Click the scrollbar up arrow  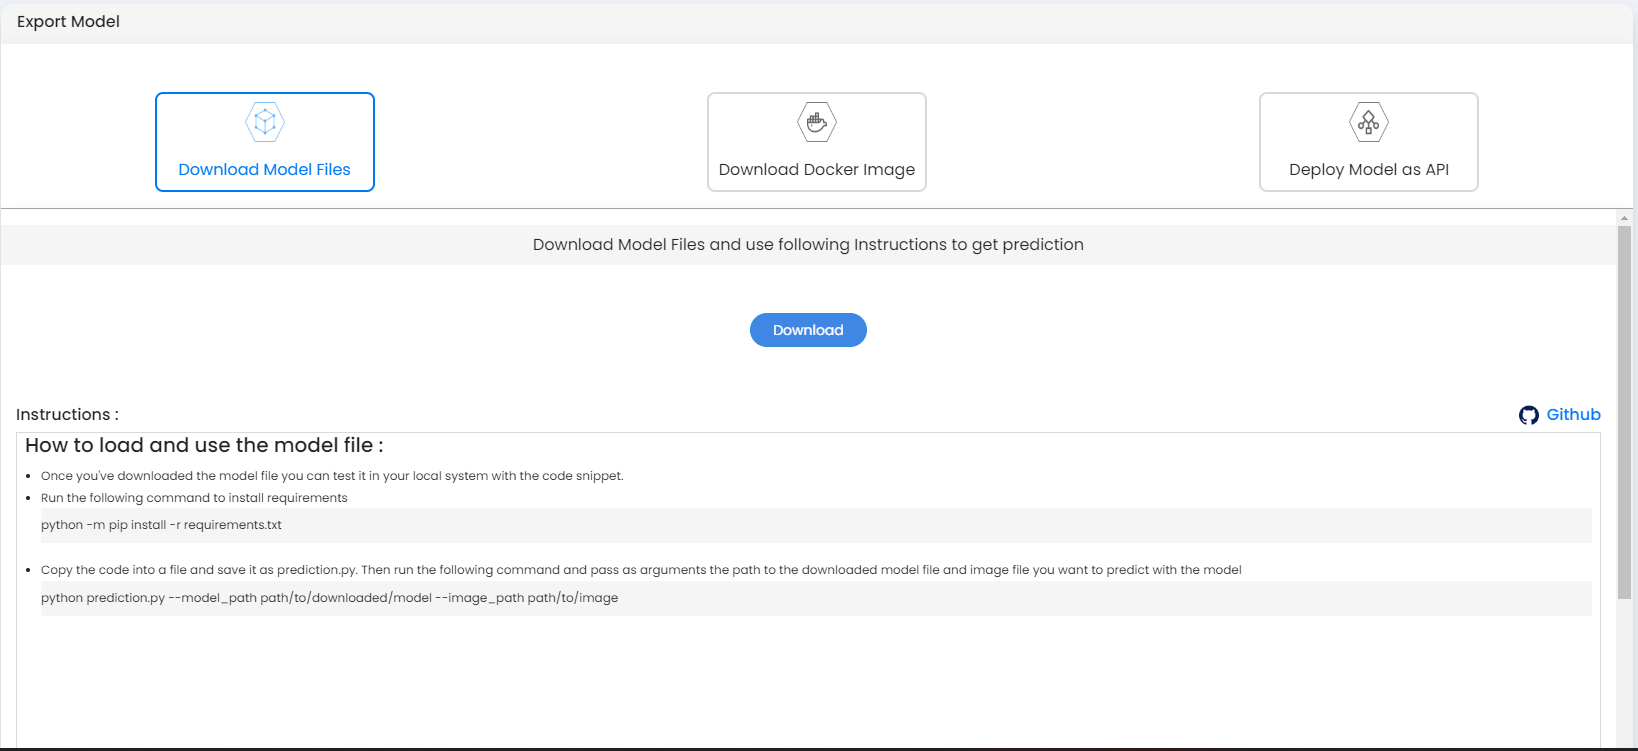[1625, 217]
